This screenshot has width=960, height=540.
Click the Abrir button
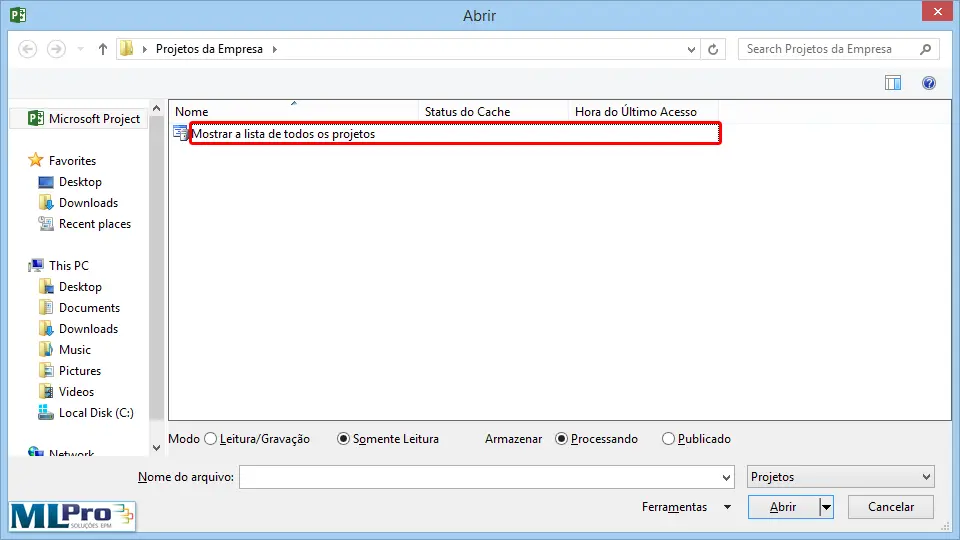click(783, 507)
